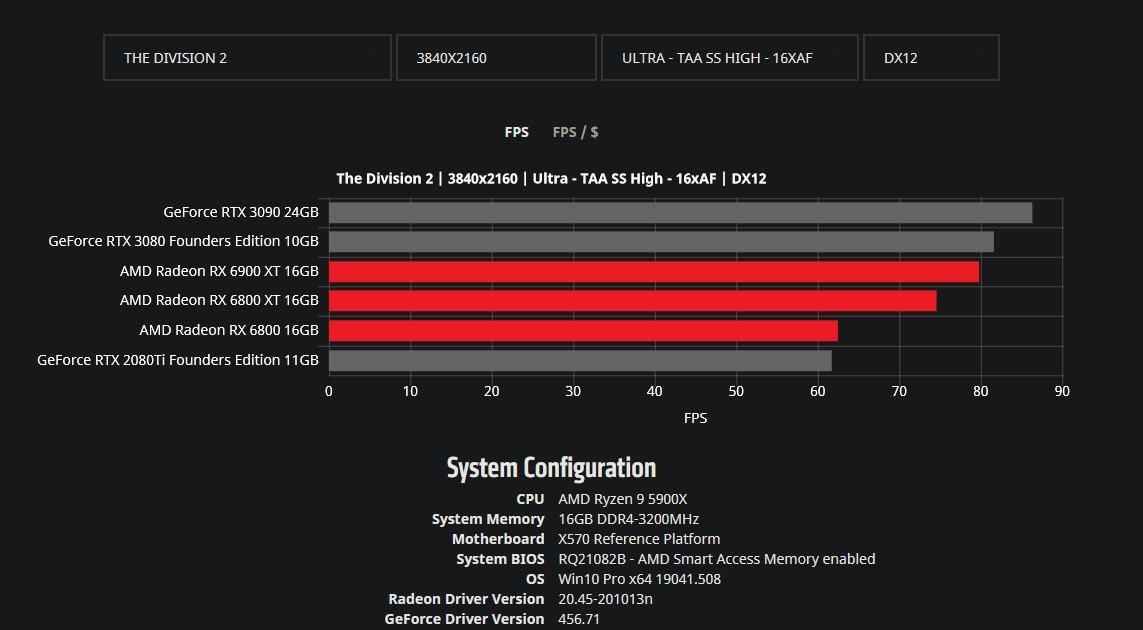Click the RTX 3080 Founders Edition 10GB label
1143x630 pixels.
coord(183,241)
